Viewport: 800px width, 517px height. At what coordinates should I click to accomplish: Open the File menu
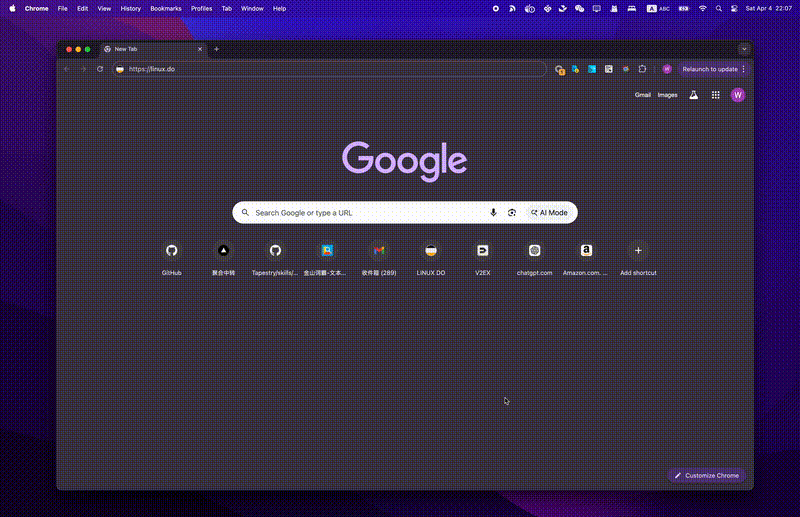(x=62, y=9)
